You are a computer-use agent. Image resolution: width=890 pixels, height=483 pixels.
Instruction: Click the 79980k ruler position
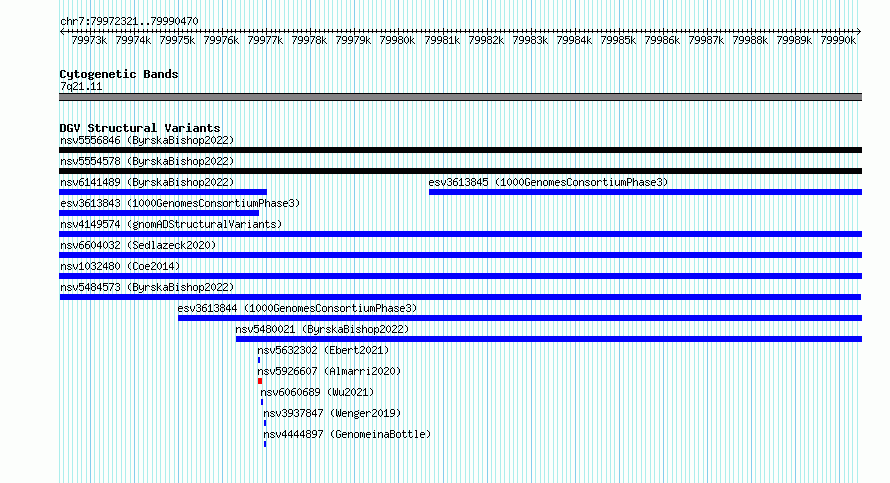point(397,40)
